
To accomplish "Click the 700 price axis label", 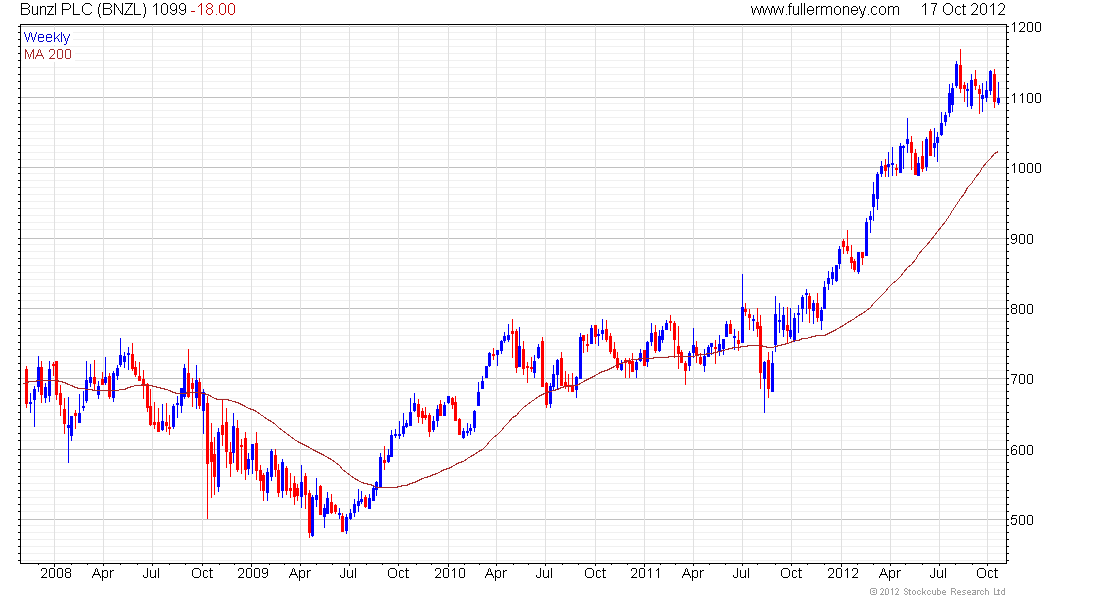I will [x=1022, y=380].
